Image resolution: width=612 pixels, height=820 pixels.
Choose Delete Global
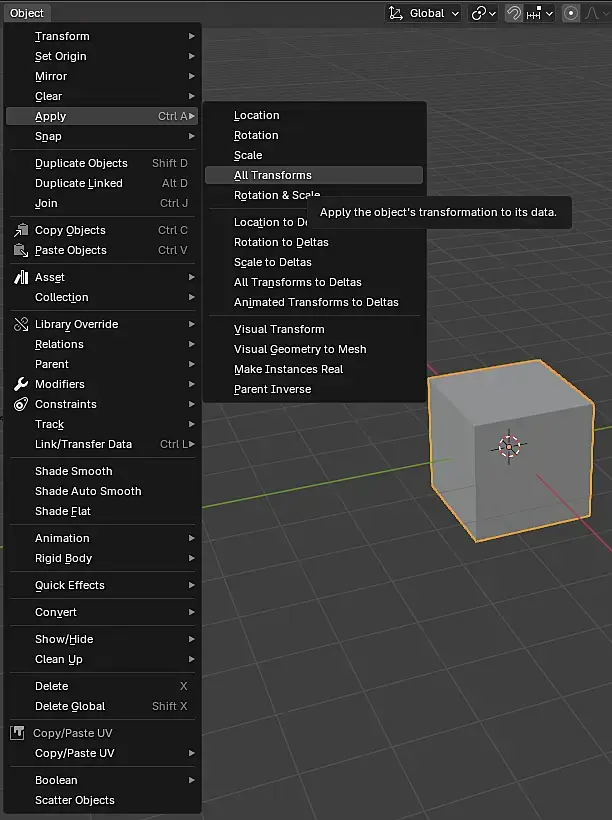tap(102, 706)
